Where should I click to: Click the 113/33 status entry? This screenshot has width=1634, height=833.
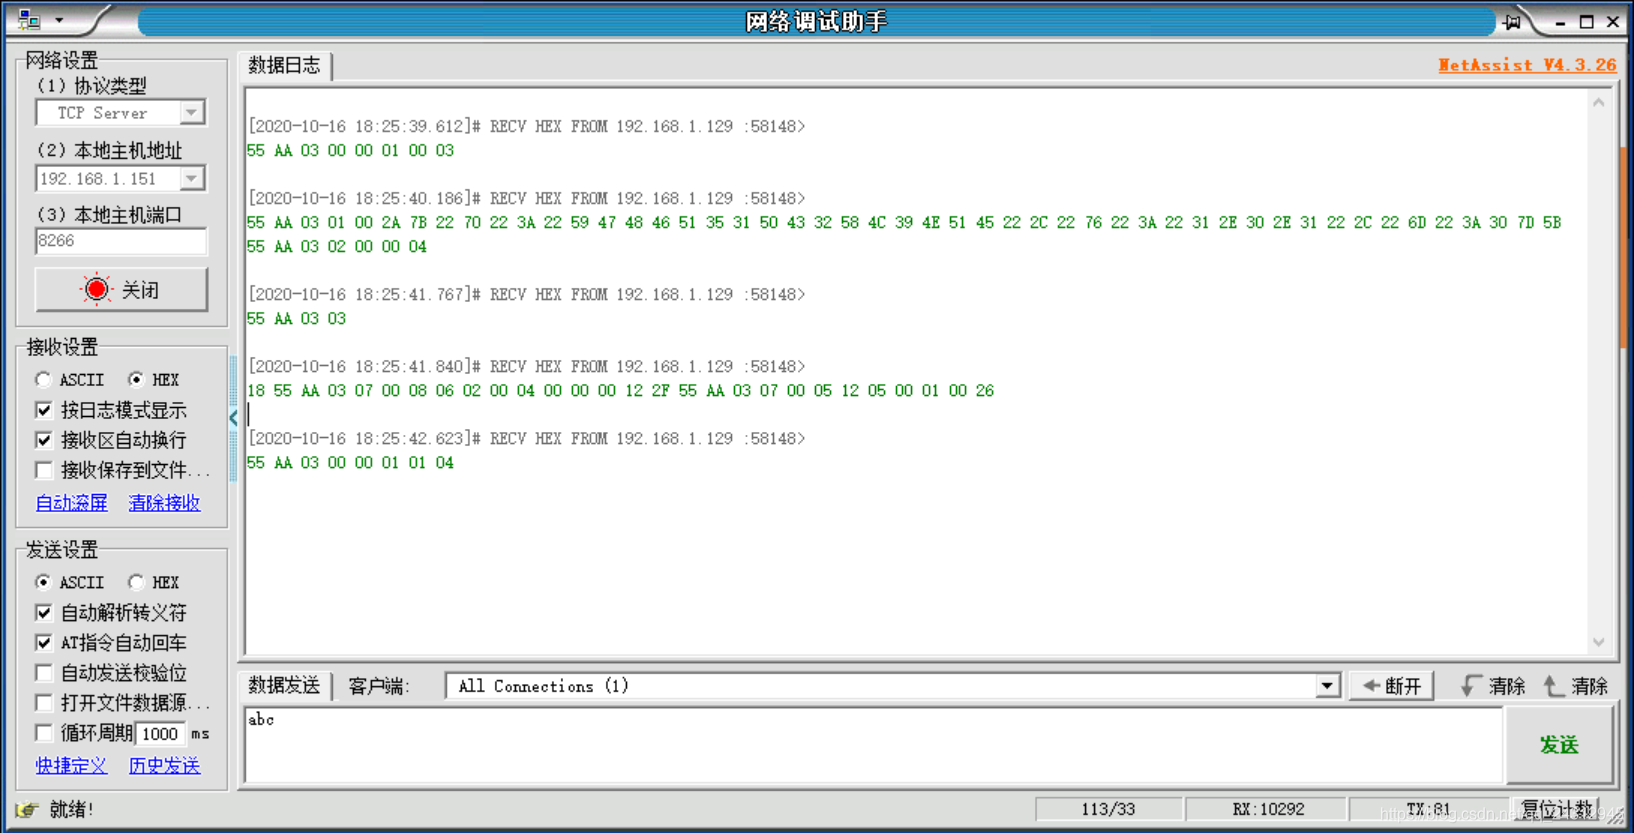pos(1108,809)
